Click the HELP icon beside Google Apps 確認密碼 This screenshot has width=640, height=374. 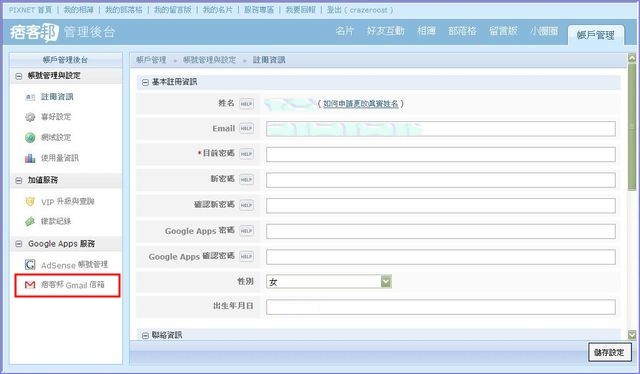tap(246, 256)
